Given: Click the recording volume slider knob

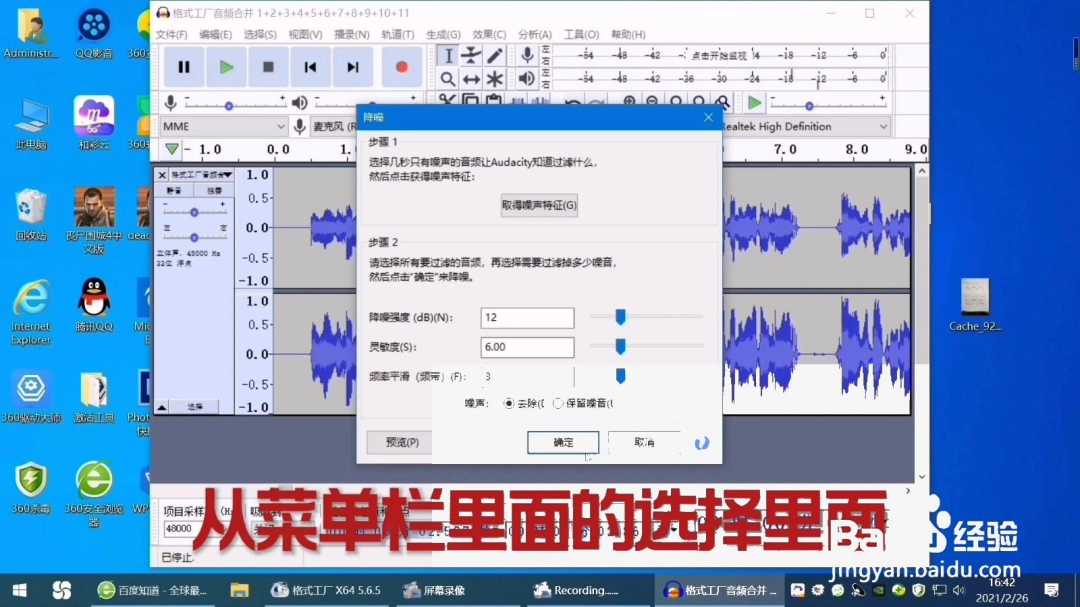Looking at the screenshot, I should [229, 106].
